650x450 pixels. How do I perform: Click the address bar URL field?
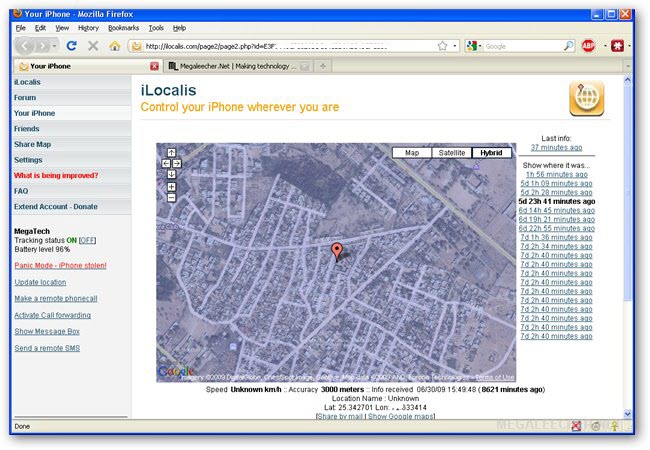click(x=289, y=46)
